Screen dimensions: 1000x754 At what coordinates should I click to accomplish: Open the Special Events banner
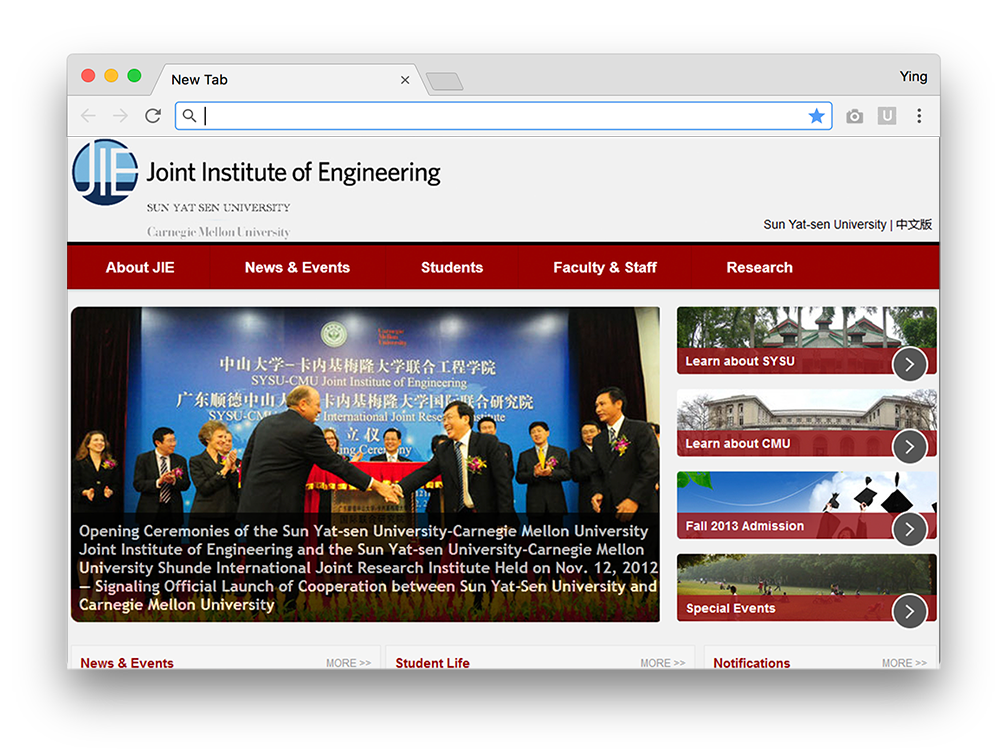tap(807, 588)
